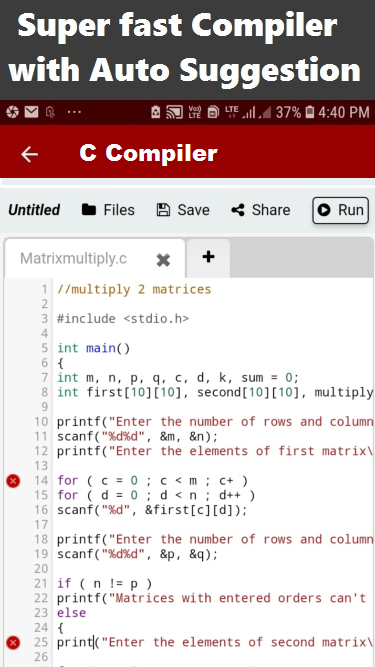Tap the three dots in the status bar

(74, 112)
